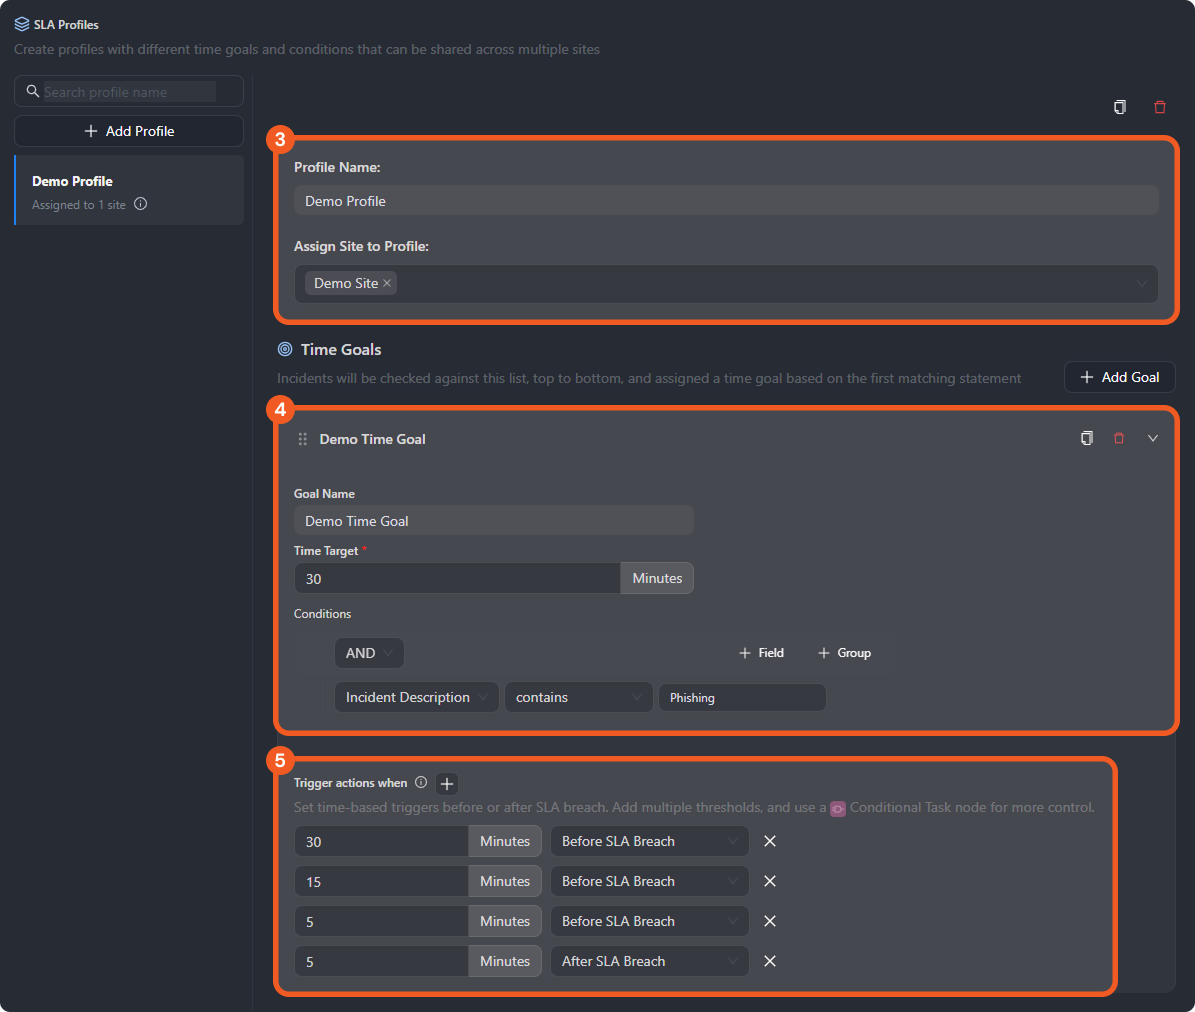The width and height of the screenshot is (1195, 1012).
Task: Delete the profile using the red trash icon
Action: [x=1160, y=107]
